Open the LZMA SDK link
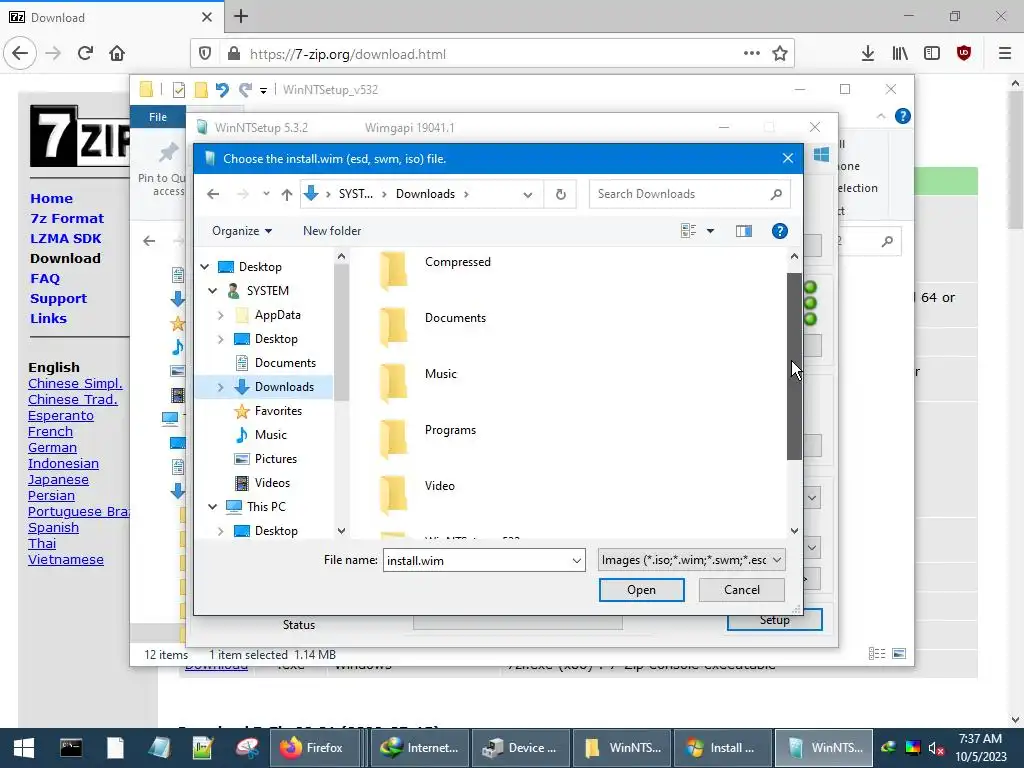This screenshot has height=768, width=1024. click(65, 238)
